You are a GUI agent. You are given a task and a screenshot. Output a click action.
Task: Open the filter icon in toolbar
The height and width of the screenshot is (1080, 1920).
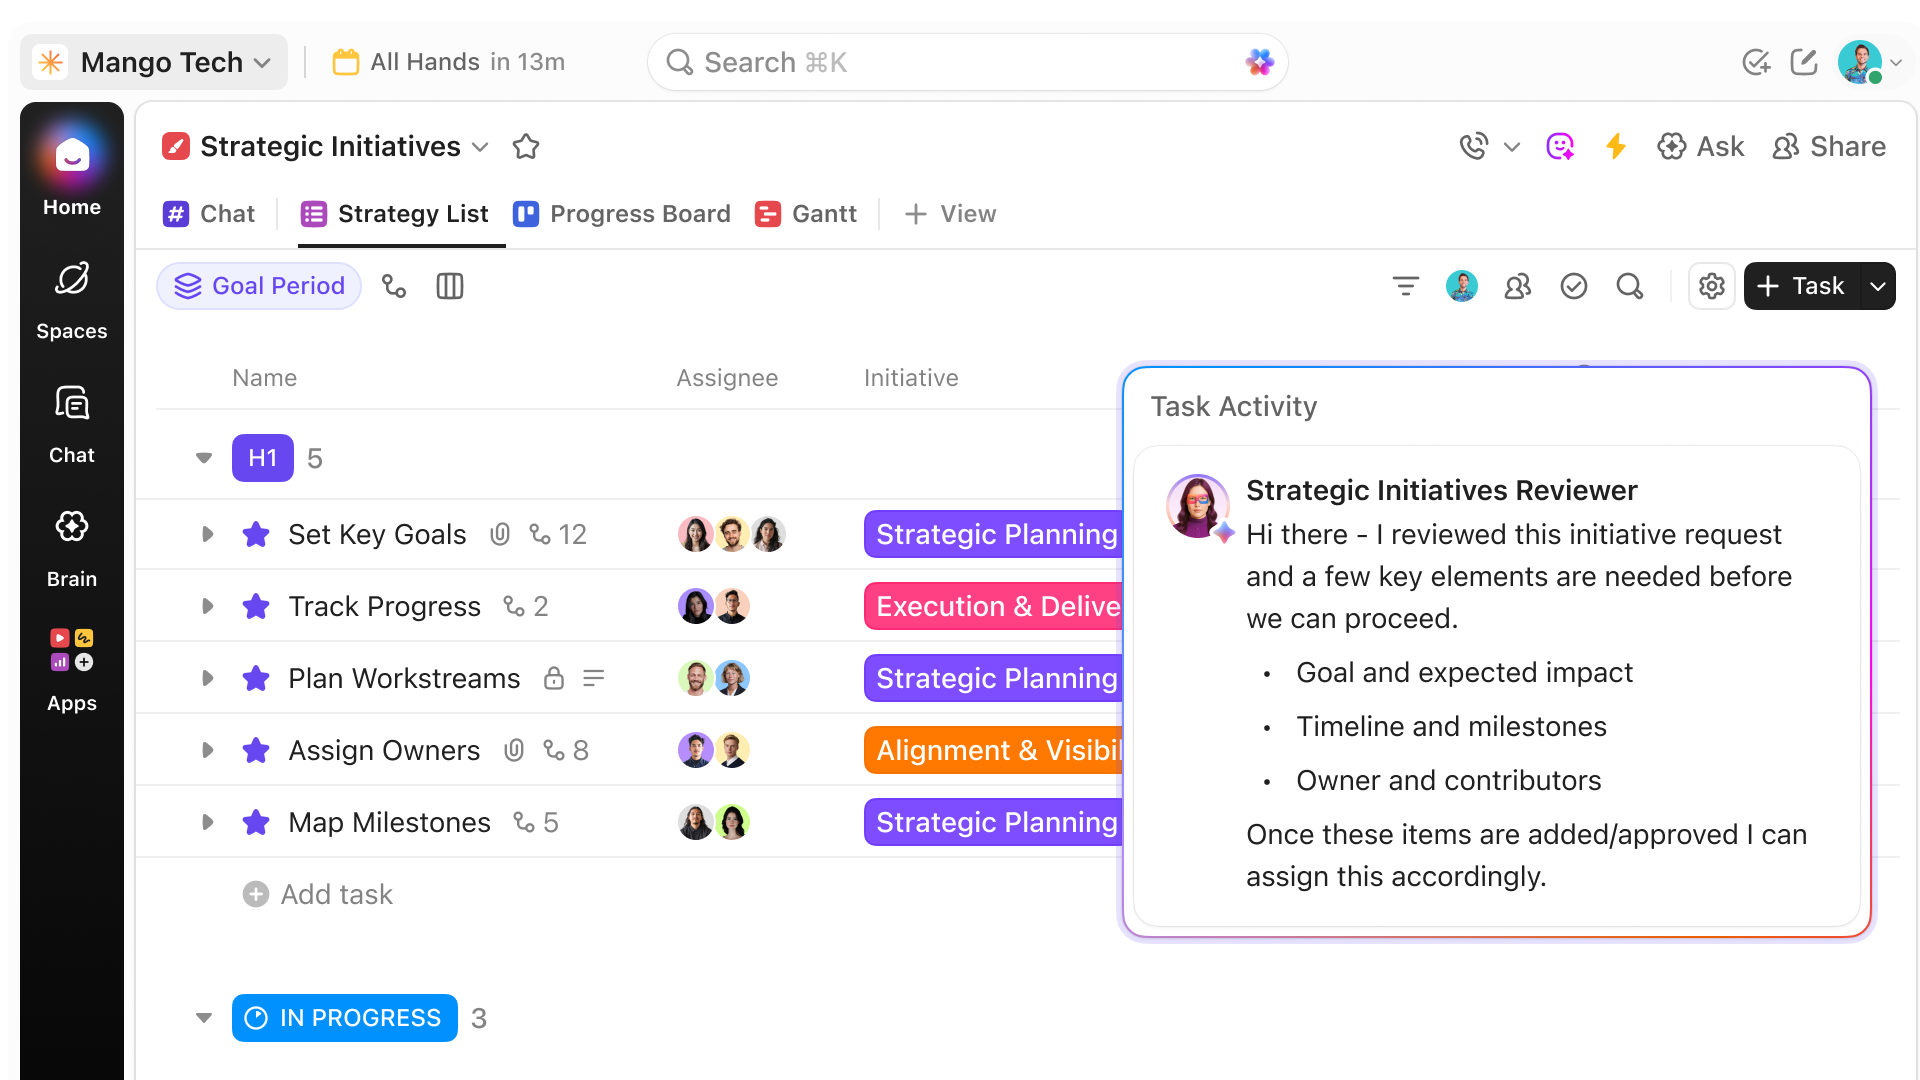point(1405,287)
